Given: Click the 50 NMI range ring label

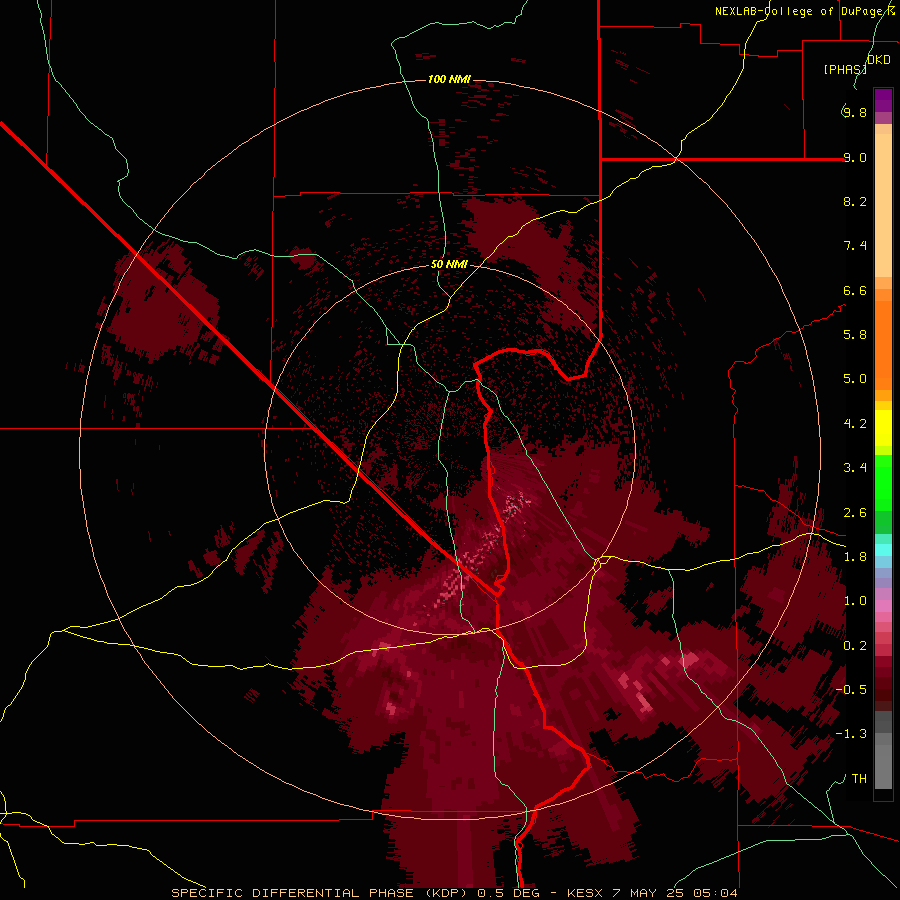Looking at the screenshot, I should 449,264.
